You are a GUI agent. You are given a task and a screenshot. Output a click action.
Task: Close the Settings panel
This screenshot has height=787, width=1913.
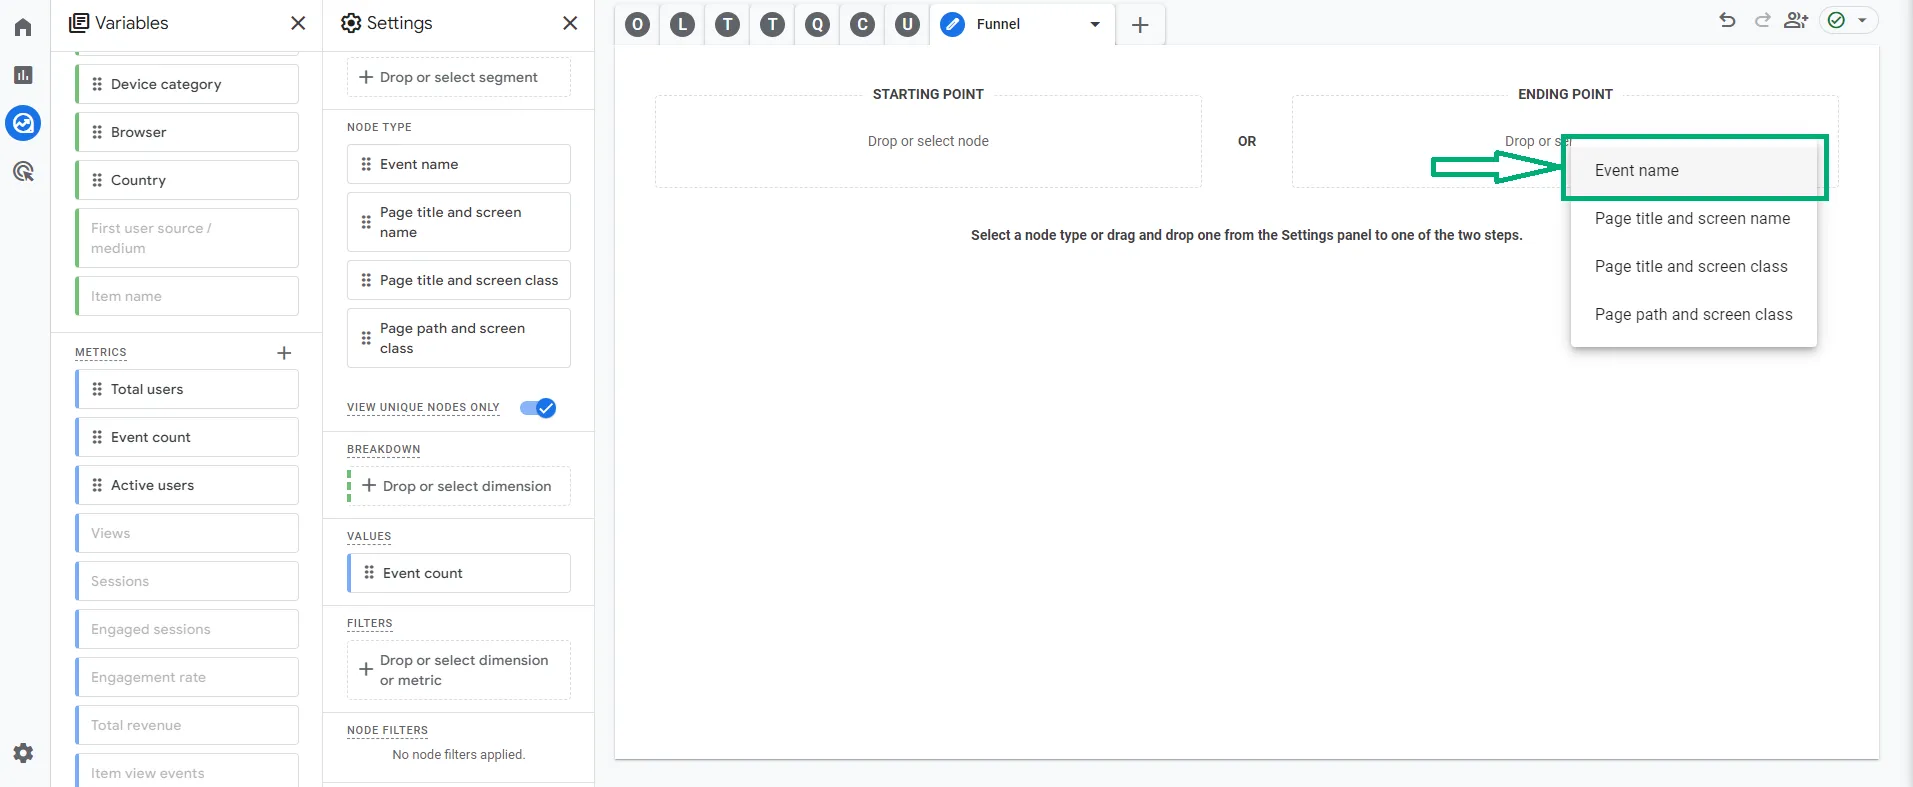(x=570, y=23)
